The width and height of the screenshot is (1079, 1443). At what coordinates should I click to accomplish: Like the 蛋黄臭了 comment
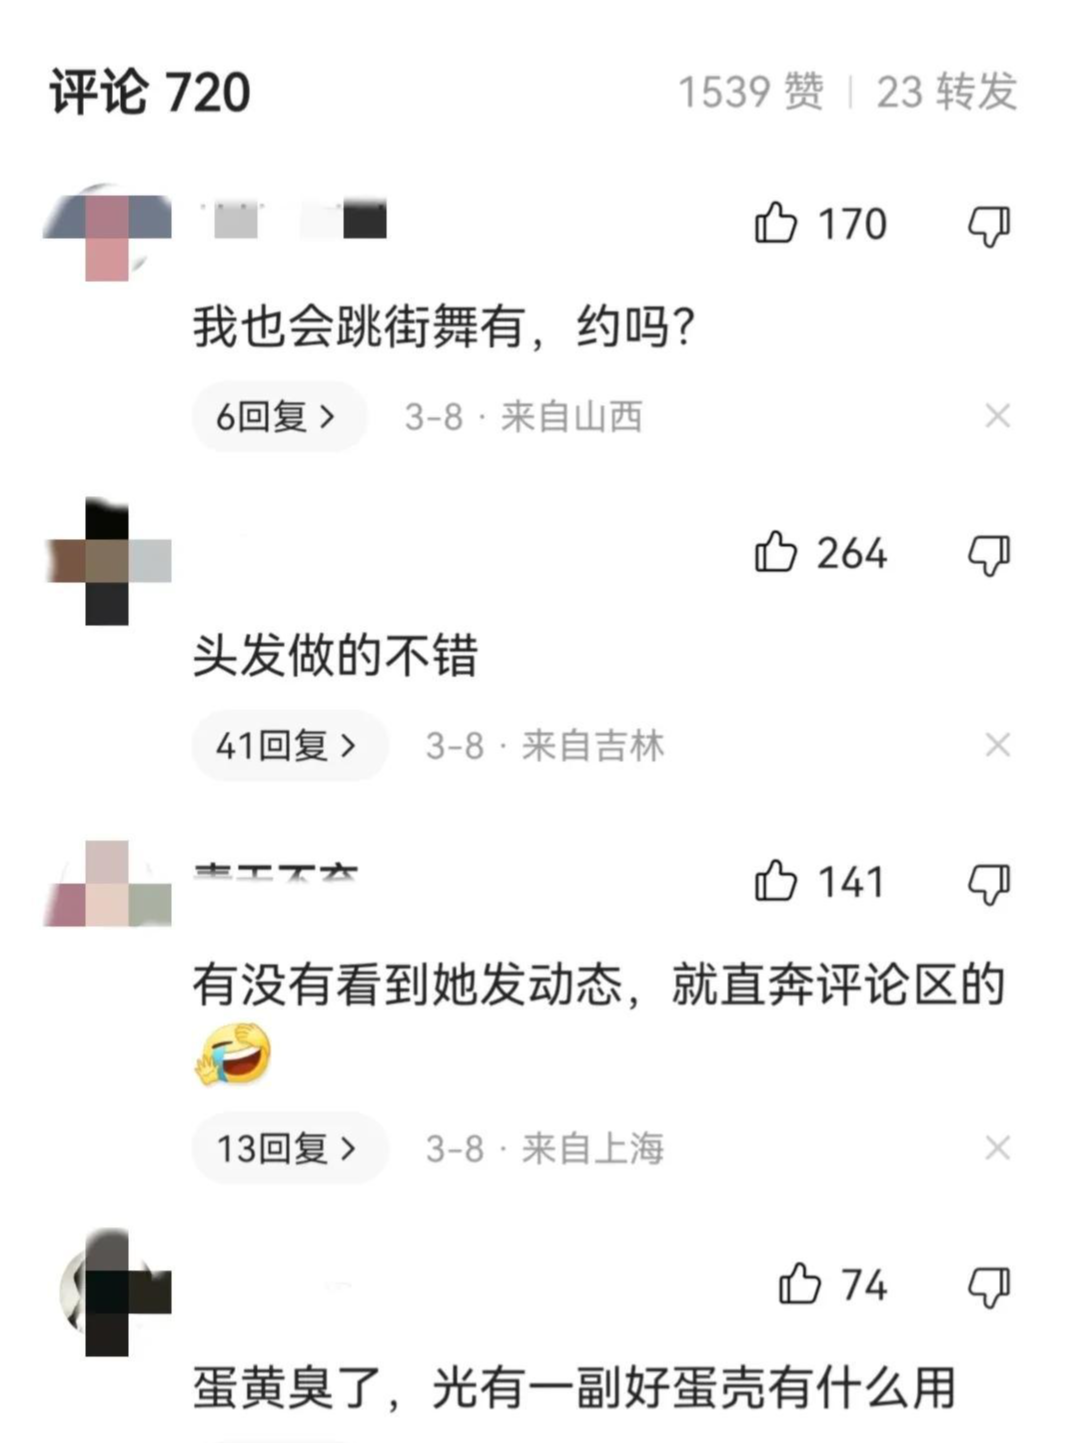(800, 1284)
